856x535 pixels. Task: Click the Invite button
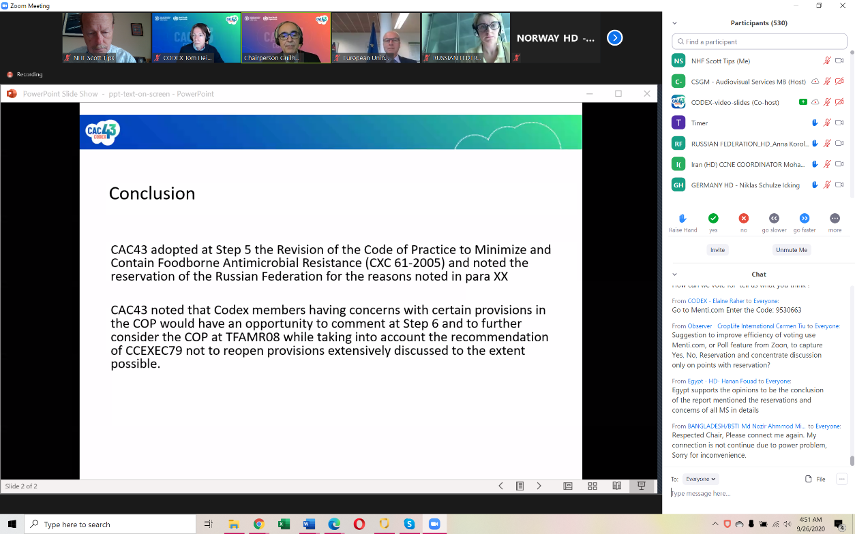pyautogui.click(x=717, y=250)
